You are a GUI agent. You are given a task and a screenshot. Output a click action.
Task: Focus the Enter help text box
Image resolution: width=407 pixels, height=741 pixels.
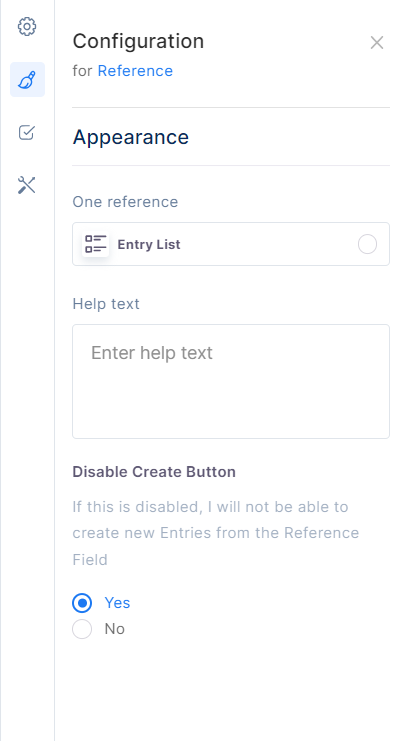tap(231, 381)
